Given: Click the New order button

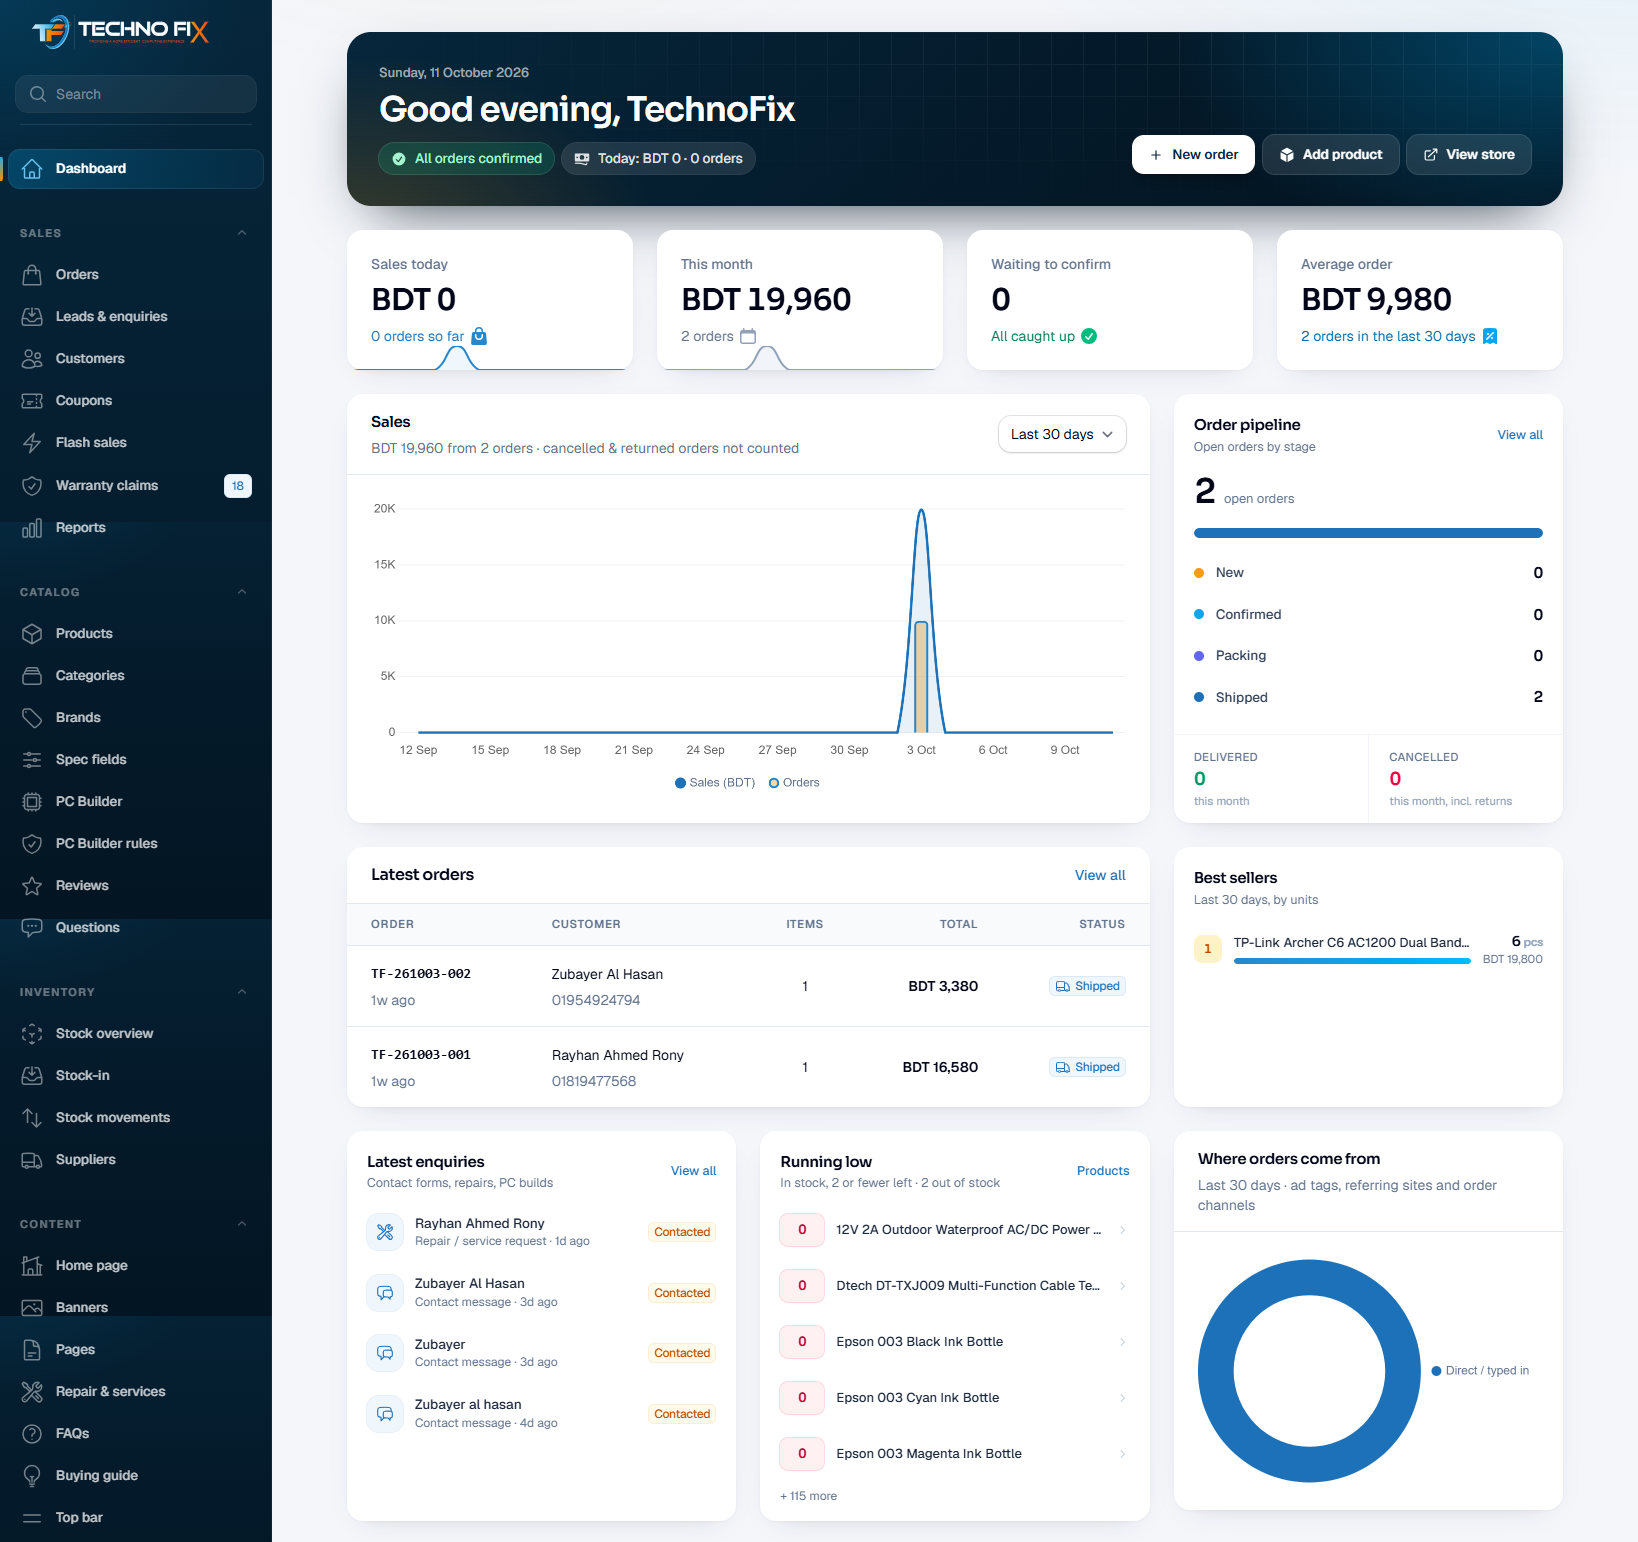Looking at the screenshot, I should pyautogui.click(x=1193, y=155).
